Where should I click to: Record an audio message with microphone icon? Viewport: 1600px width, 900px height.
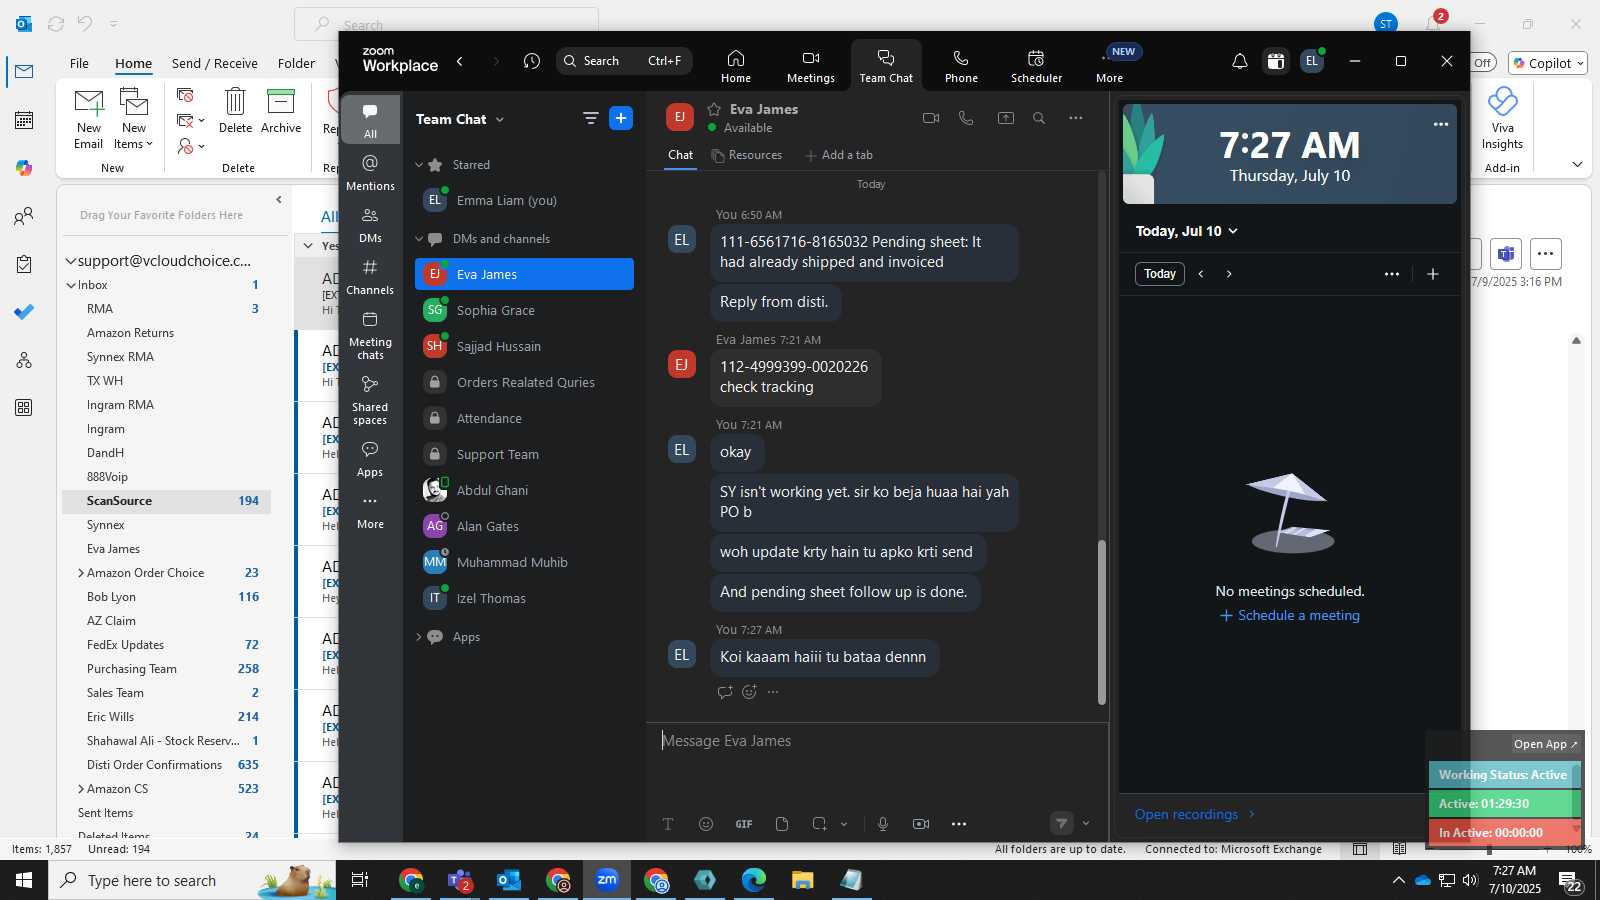(883, 824)
